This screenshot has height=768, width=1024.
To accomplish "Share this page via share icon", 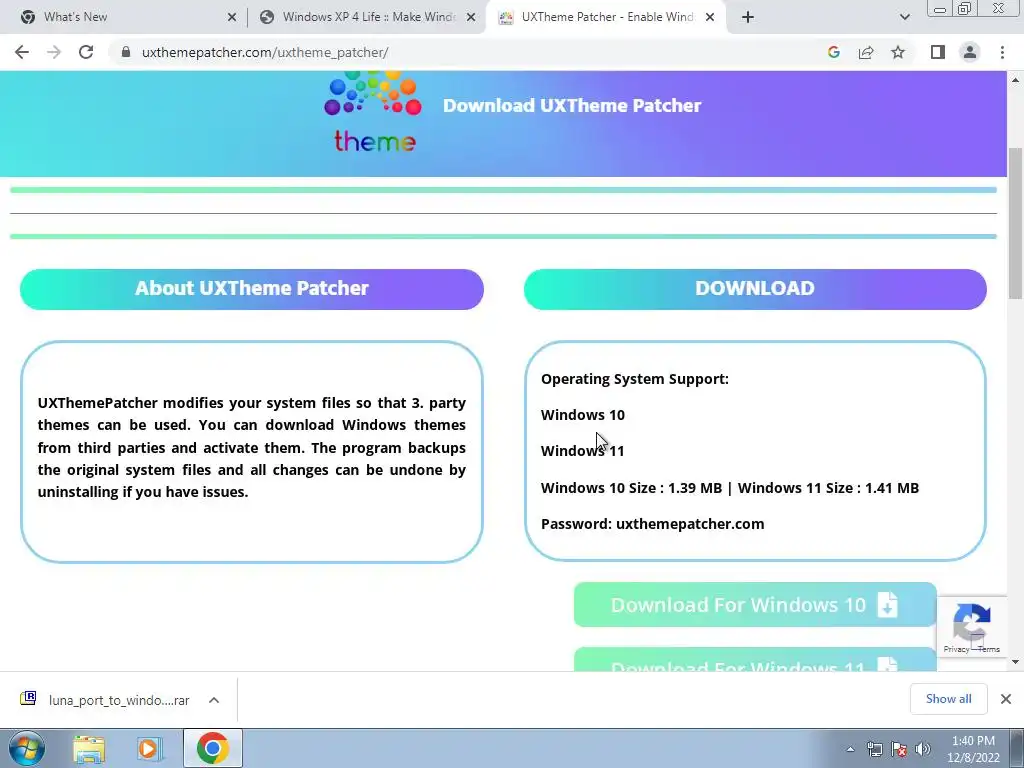I will [866, 52].
